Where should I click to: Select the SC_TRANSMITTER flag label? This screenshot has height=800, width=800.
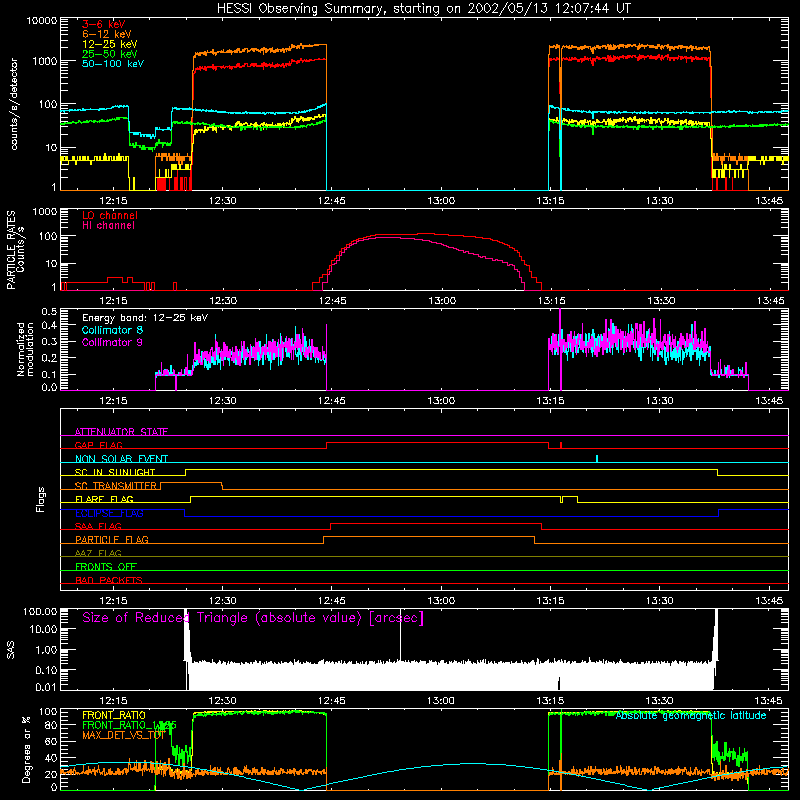[x=116, y=486]
